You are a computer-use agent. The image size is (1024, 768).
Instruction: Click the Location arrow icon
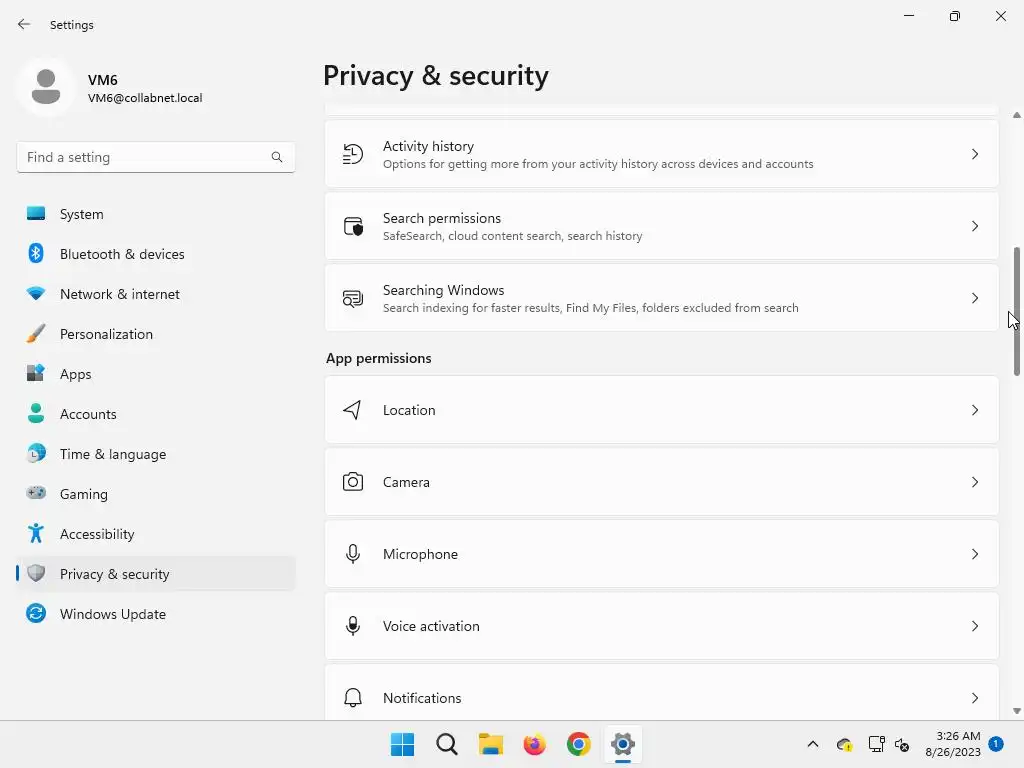click(x=352, y=410)
